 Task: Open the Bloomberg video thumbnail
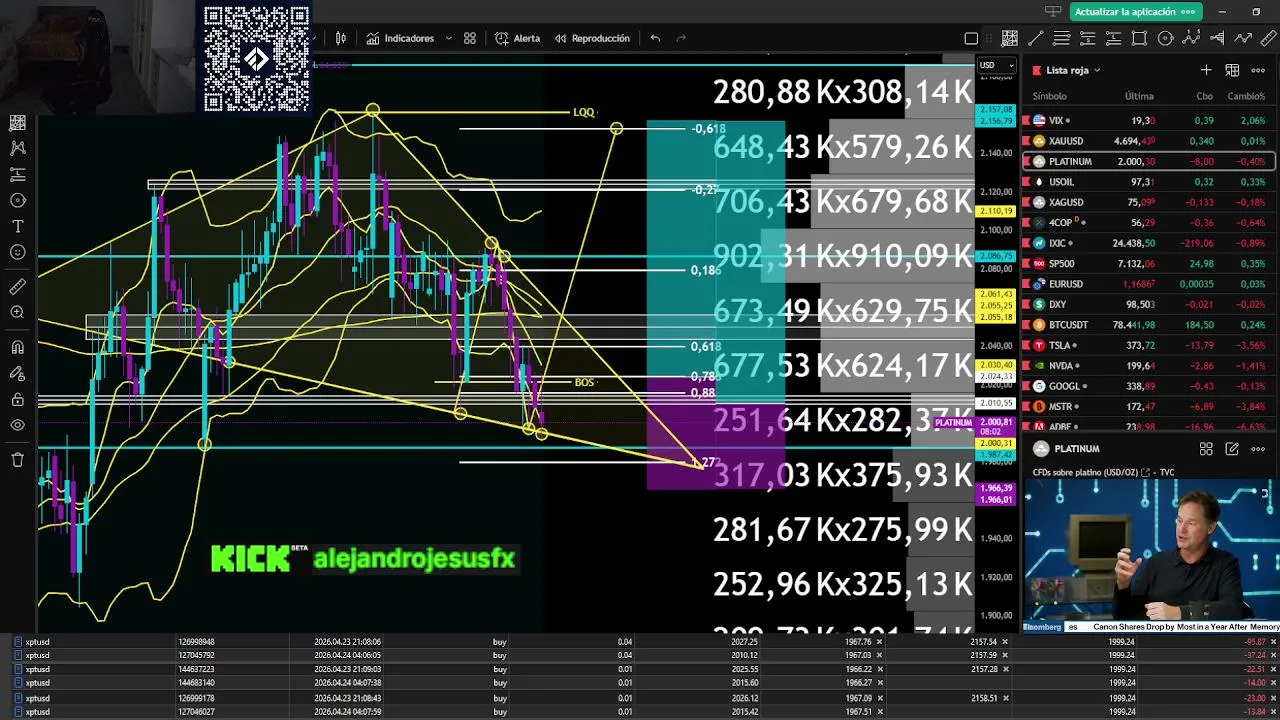coord(1150,555)
